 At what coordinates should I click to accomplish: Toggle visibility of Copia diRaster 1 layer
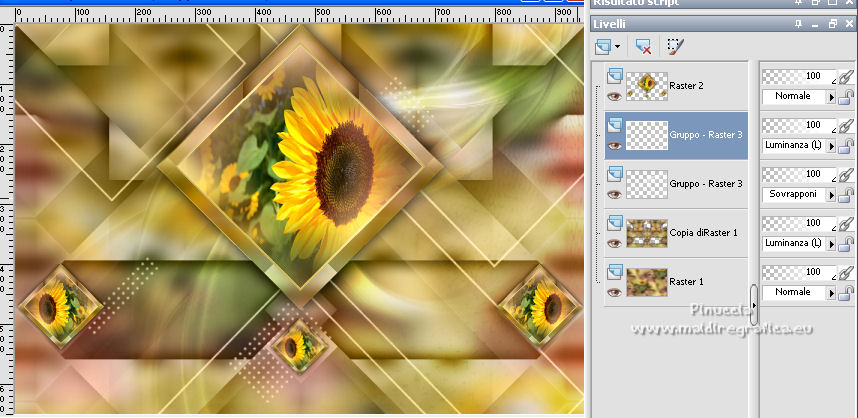point(615,243)
